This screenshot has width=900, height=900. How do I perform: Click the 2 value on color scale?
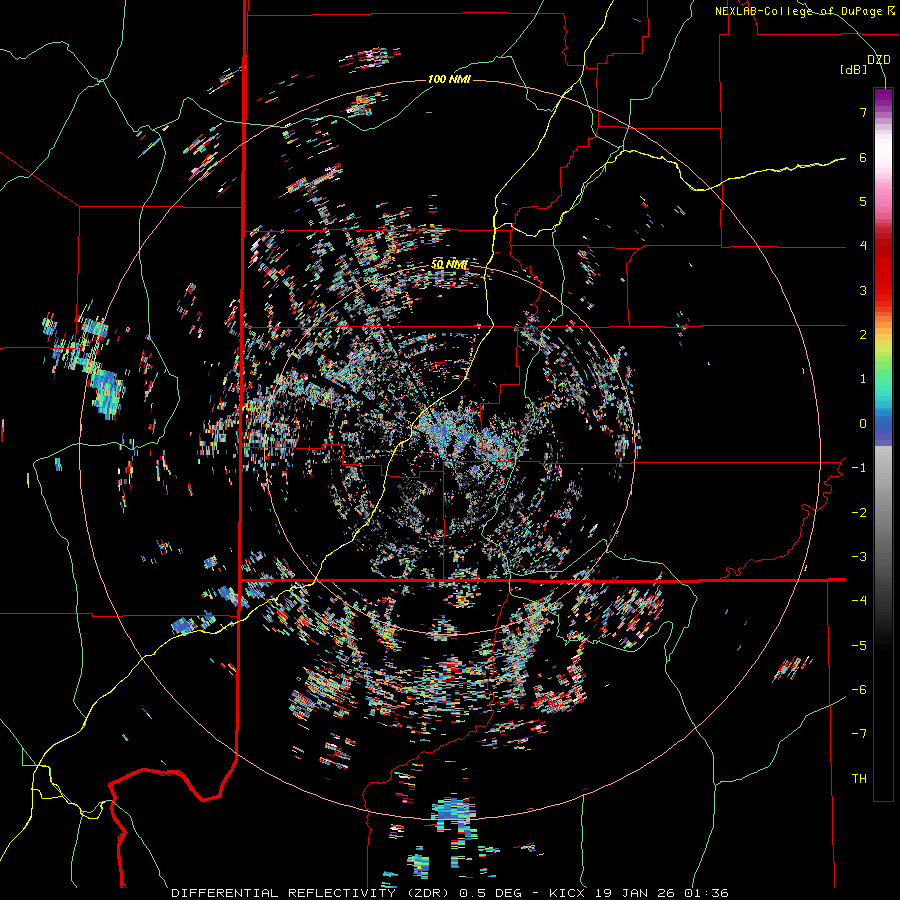click(863, 335)
